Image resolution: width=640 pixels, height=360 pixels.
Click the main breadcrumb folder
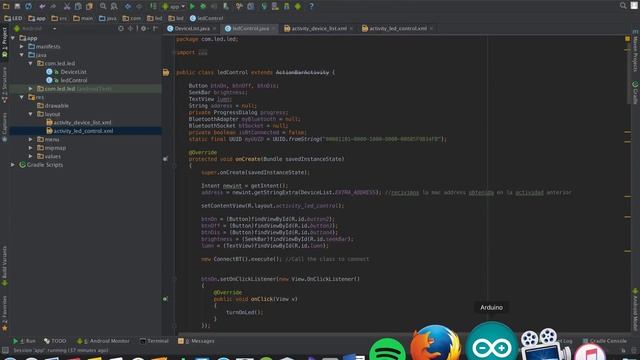click(x=83, y=18)
